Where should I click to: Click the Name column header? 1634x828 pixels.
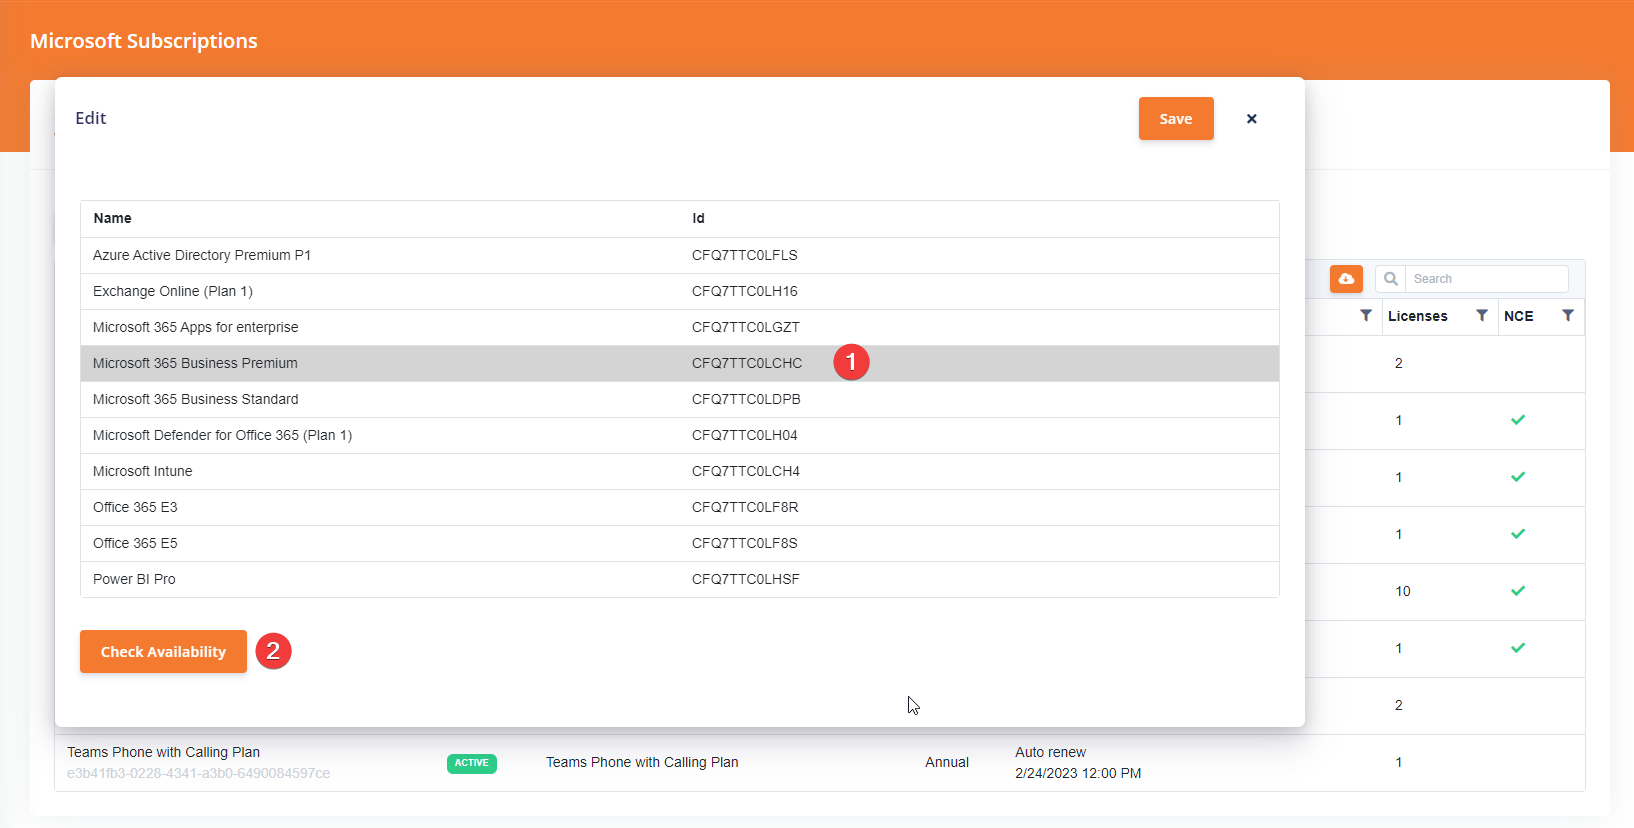coord(112,218)
